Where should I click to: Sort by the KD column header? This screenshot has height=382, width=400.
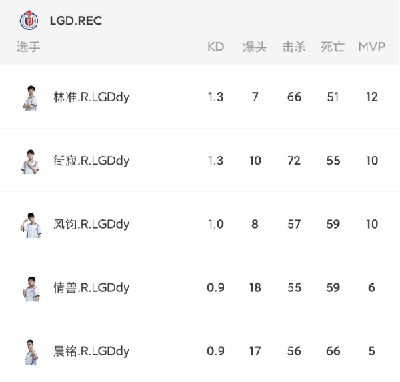(x=216, y=47)
